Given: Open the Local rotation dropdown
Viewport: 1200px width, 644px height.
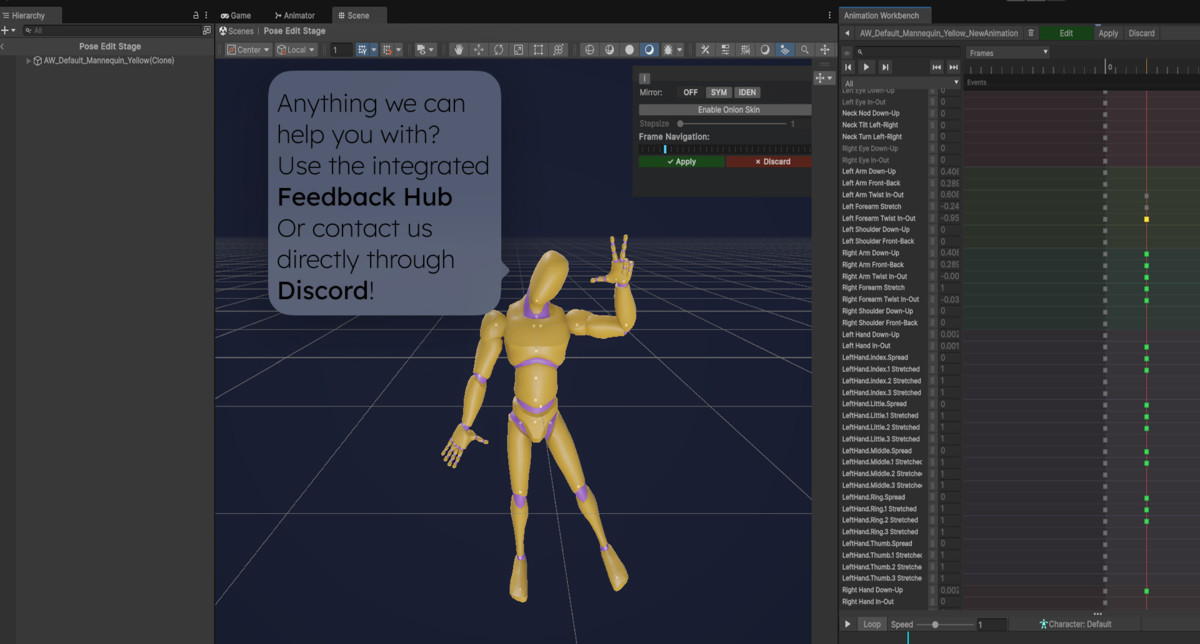Looking at the screenshot, I should (296, 49).
